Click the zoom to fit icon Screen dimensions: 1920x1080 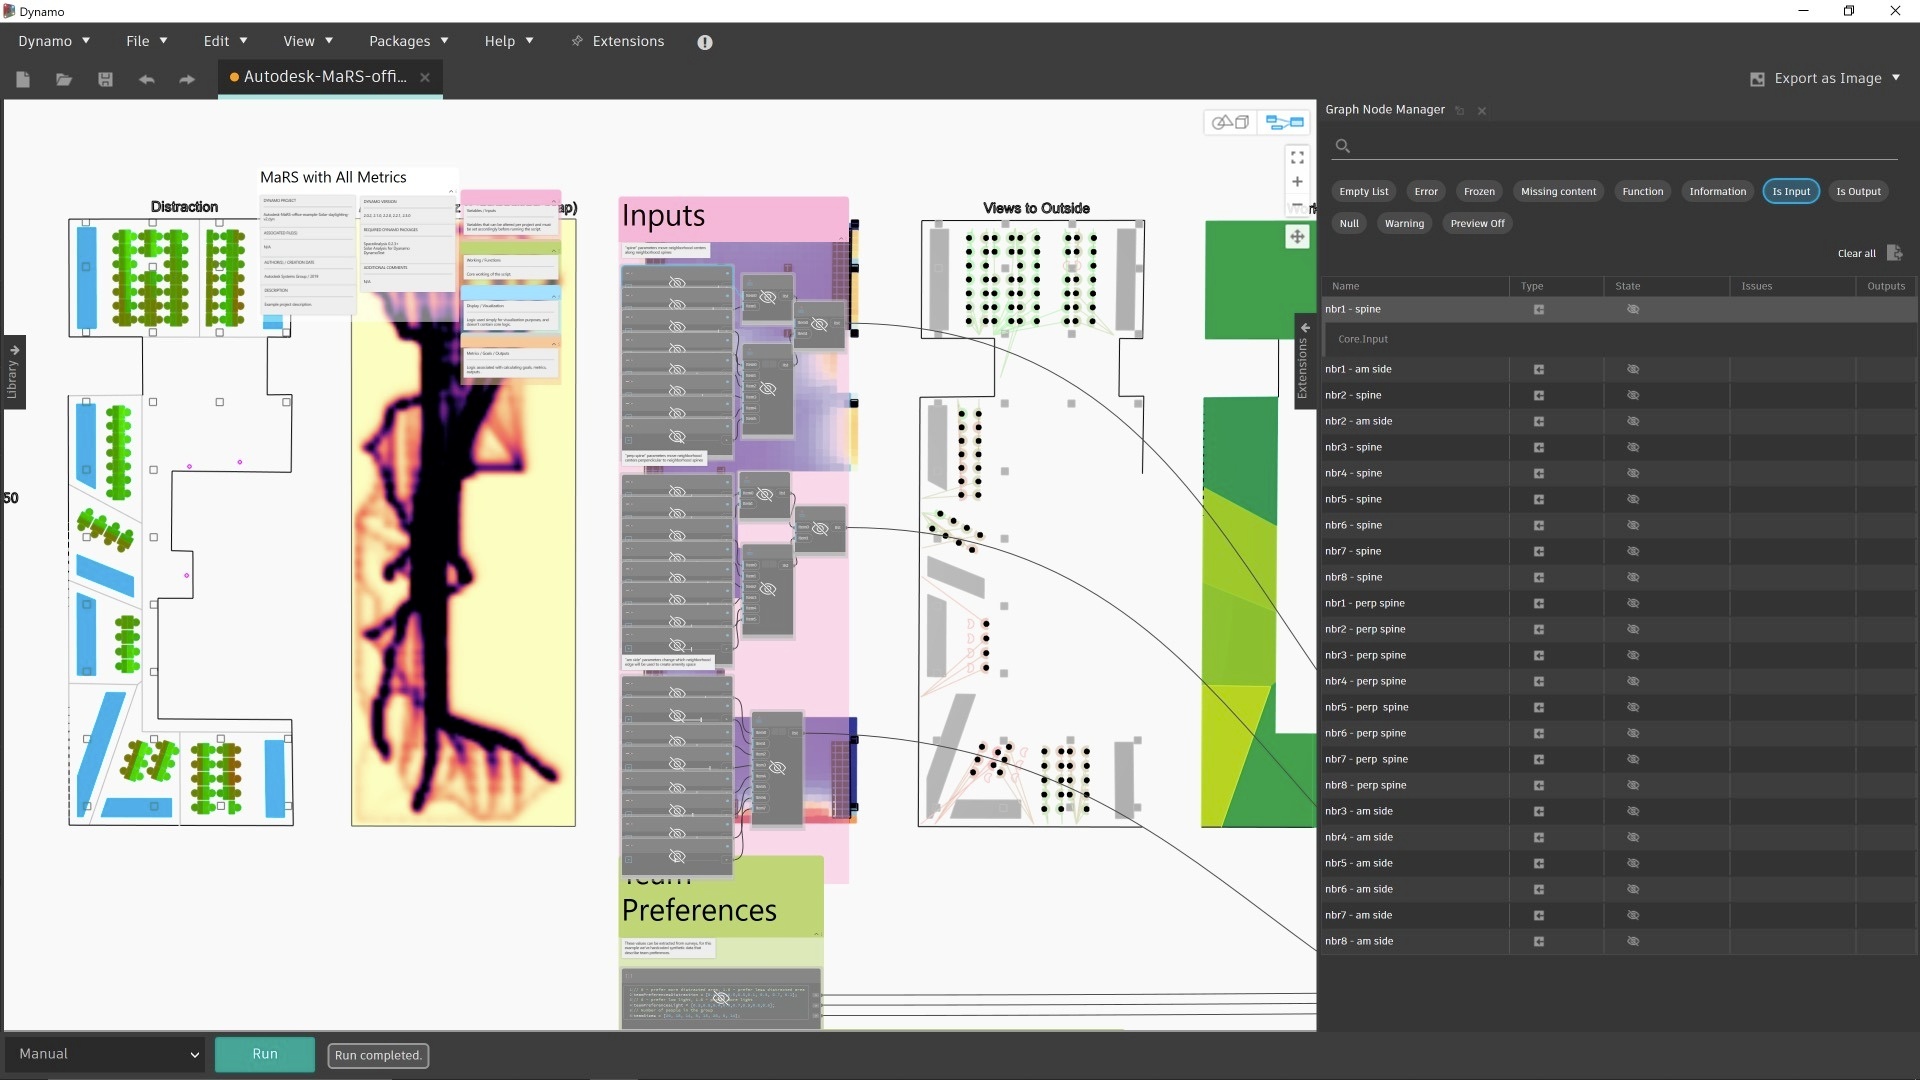pyautogui.click(x=1297, y=158)
